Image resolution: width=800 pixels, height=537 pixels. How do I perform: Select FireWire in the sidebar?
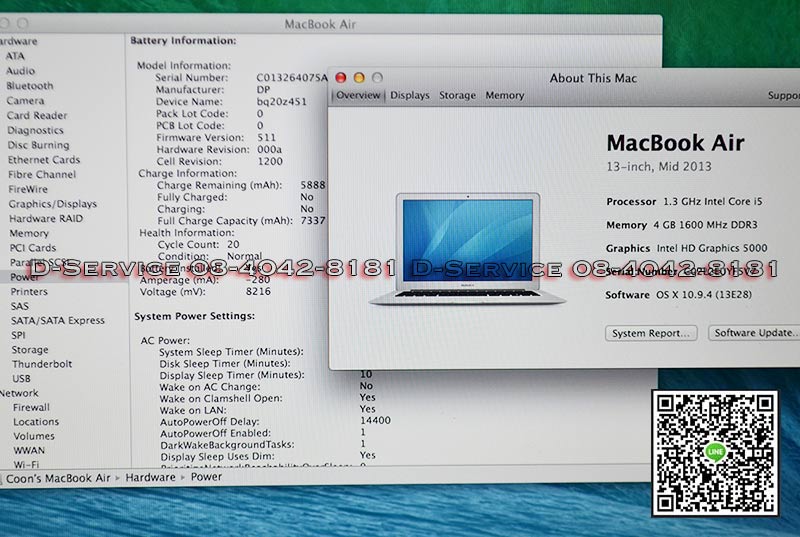click(28, 189)
